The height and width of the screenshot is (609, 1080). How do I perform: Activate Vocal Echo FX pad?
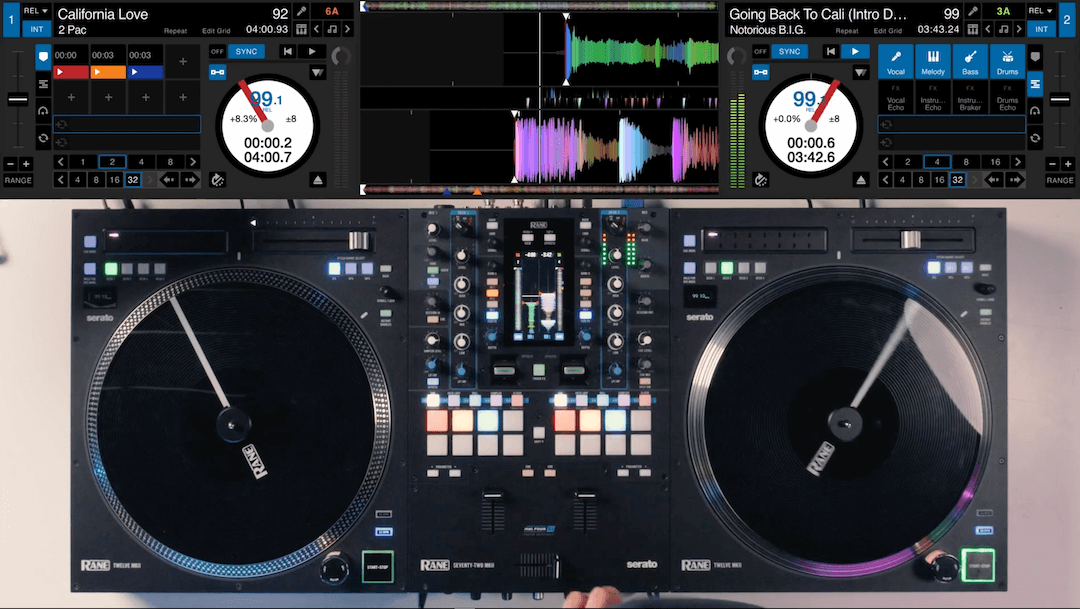tap(895, 98)
